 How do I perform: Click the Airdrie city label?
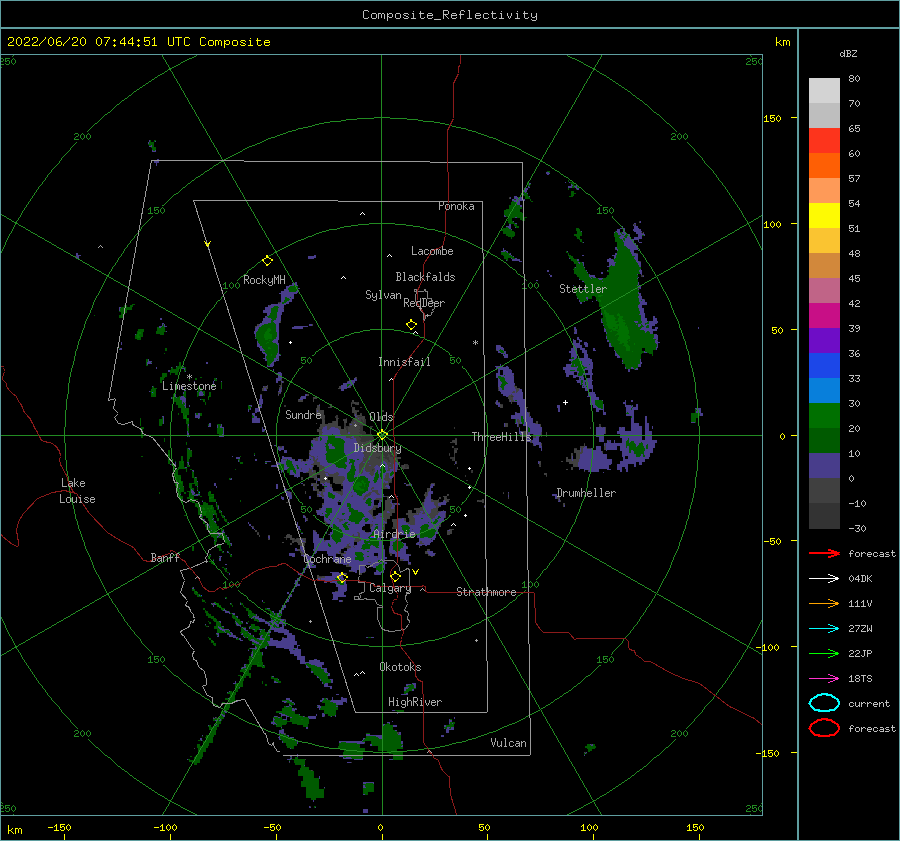[394, 534]
